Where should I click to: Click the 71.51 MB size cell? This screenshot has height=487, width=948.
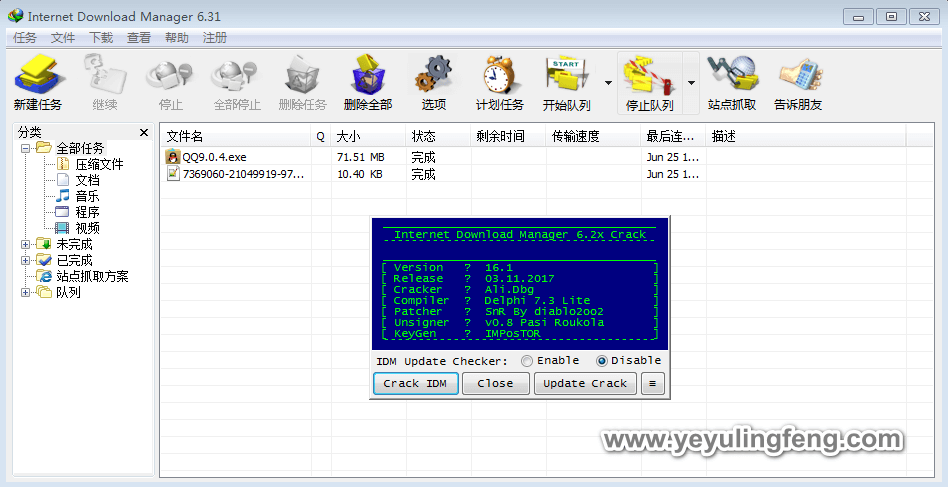(x=361, y=157)
